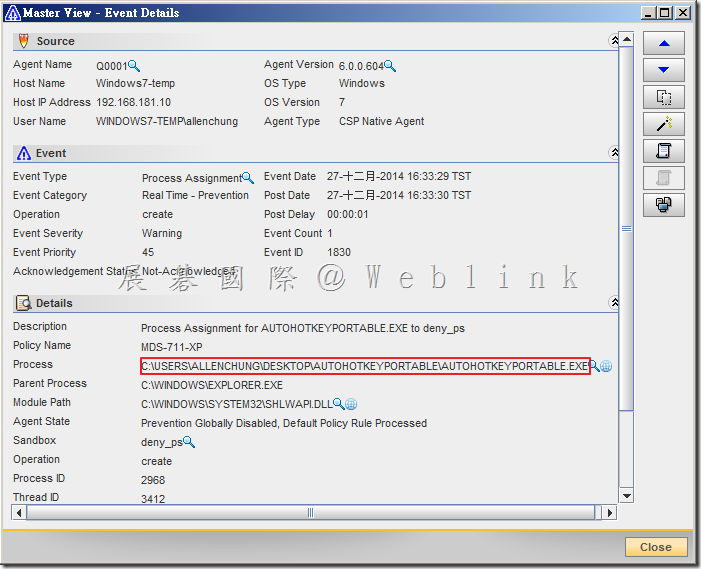
Task: Click the previous event up-arrow button
Action: coord(663,43)
